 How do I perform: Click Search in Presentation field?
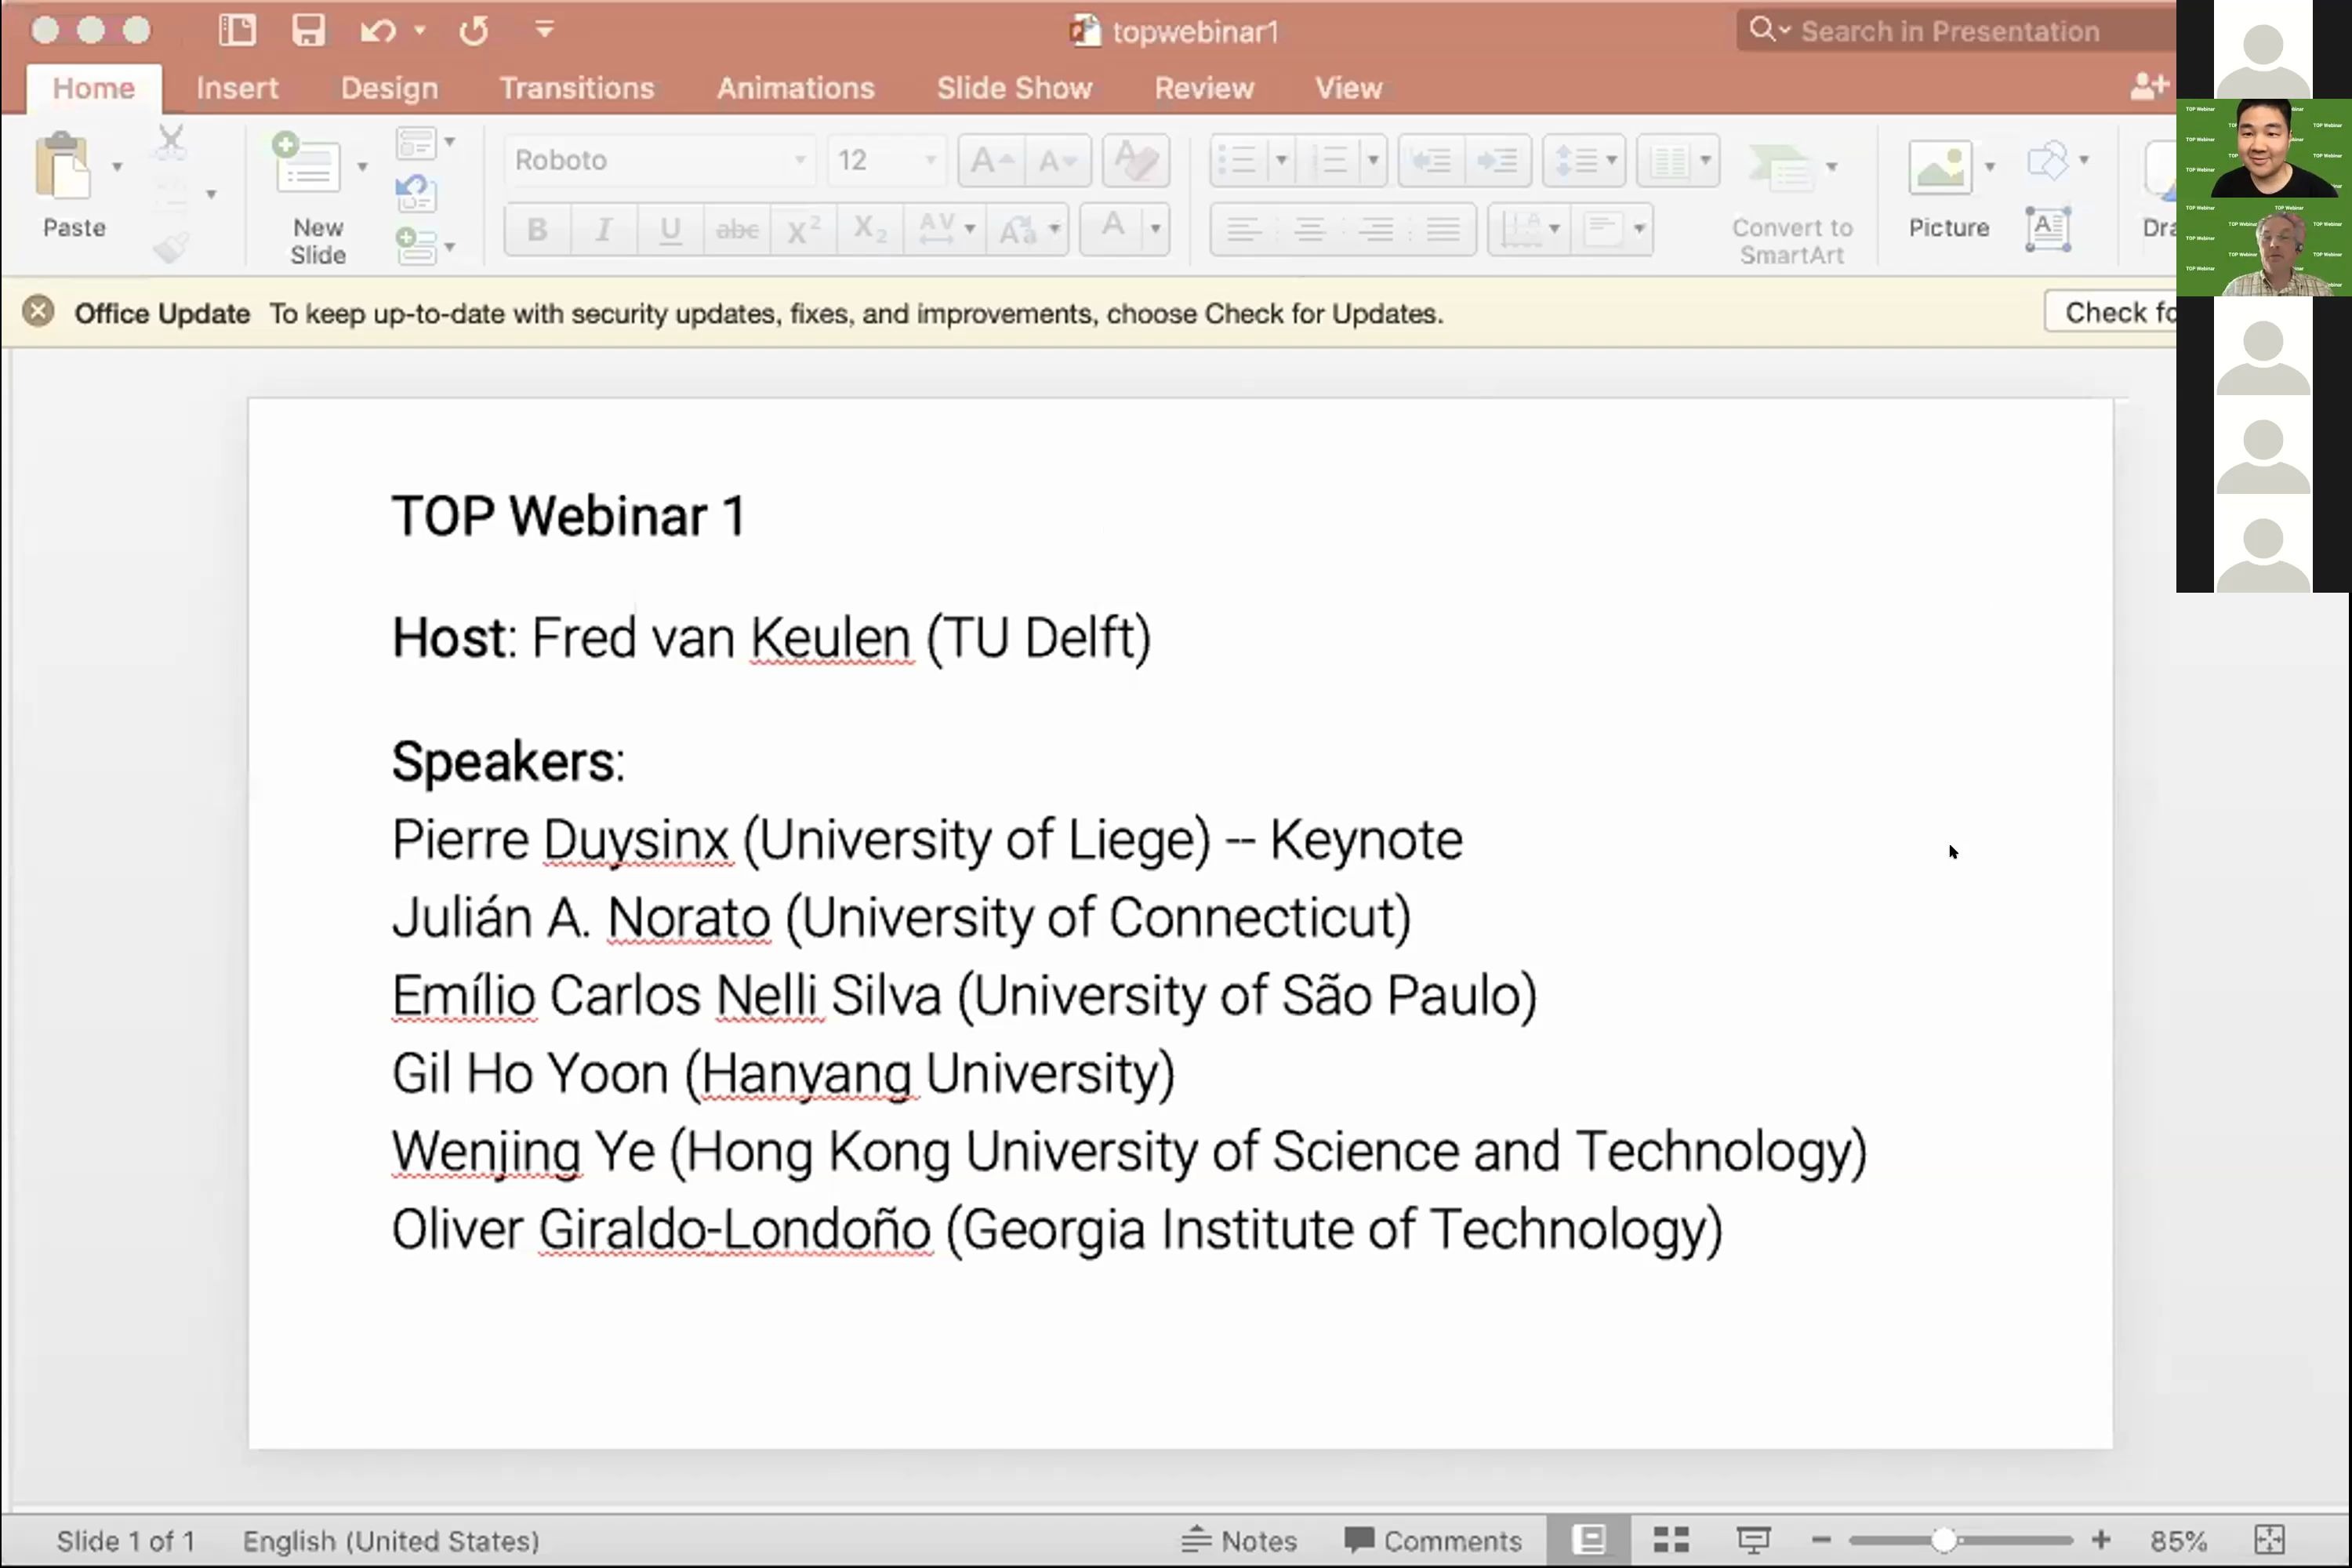(x=1955, y=31)
